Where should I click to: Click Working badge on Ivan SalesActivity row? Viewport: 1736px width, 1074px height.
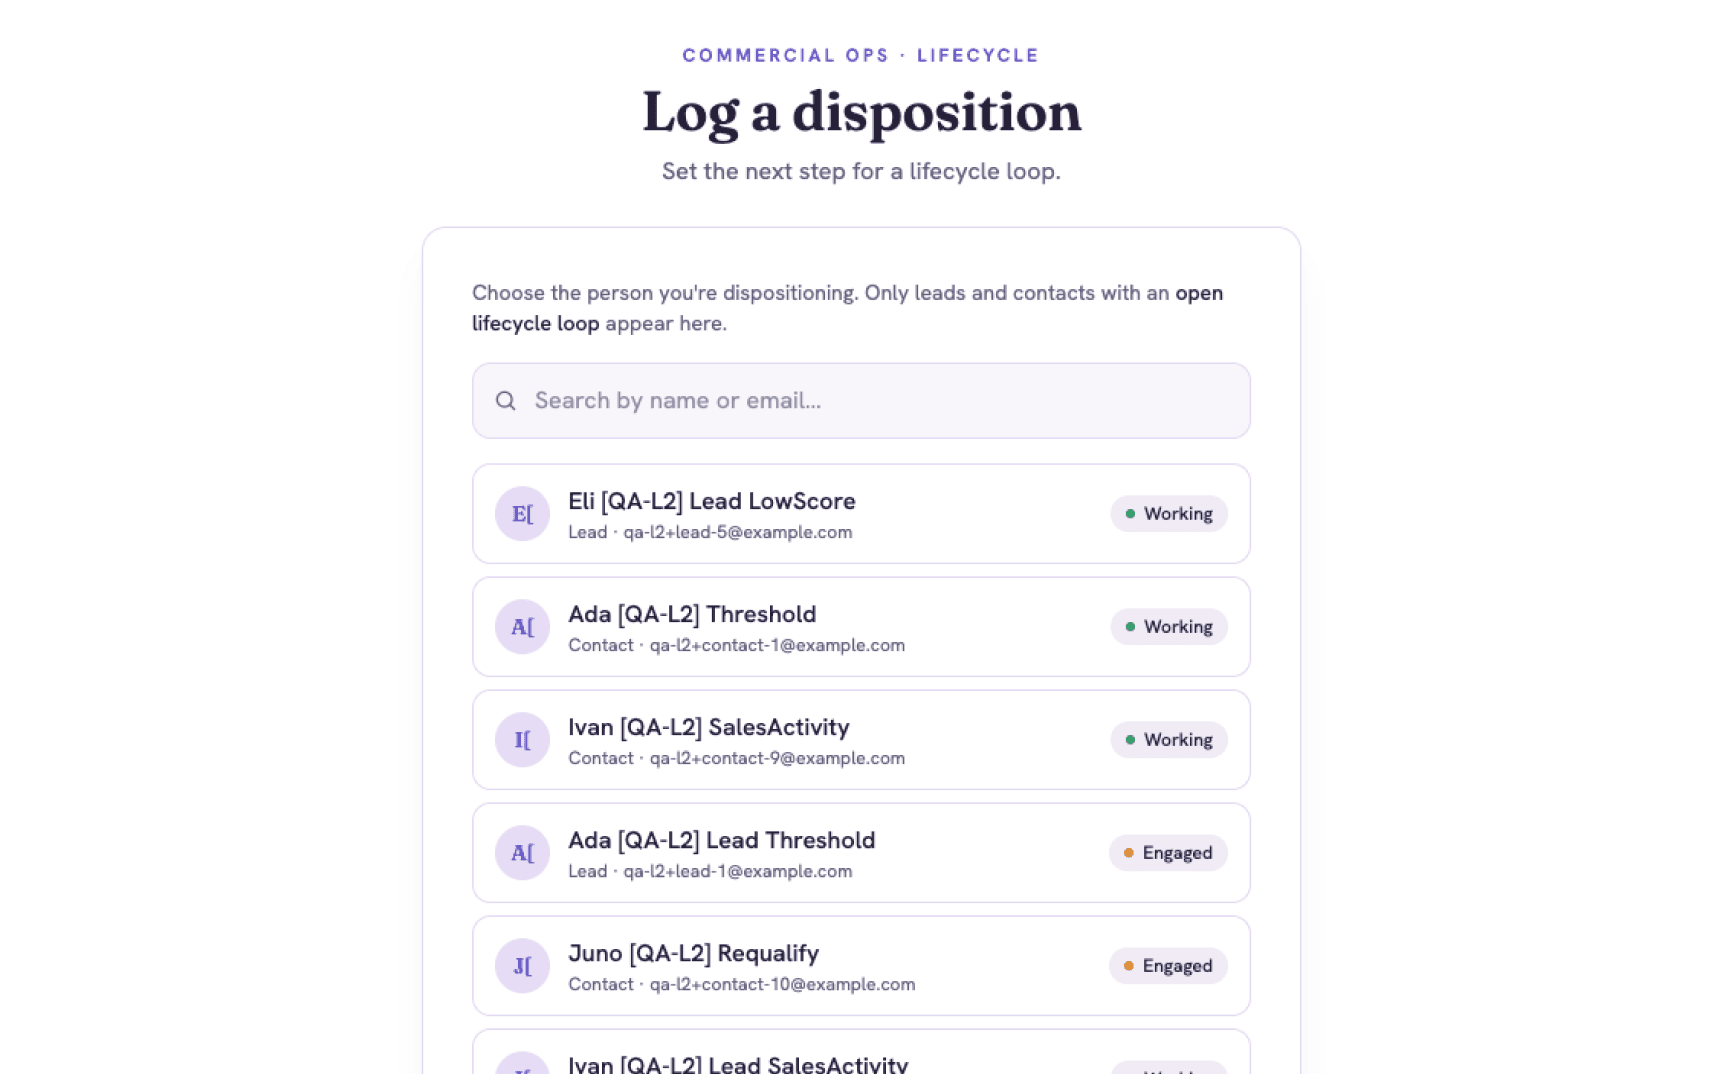click(x=1168, y=740)
